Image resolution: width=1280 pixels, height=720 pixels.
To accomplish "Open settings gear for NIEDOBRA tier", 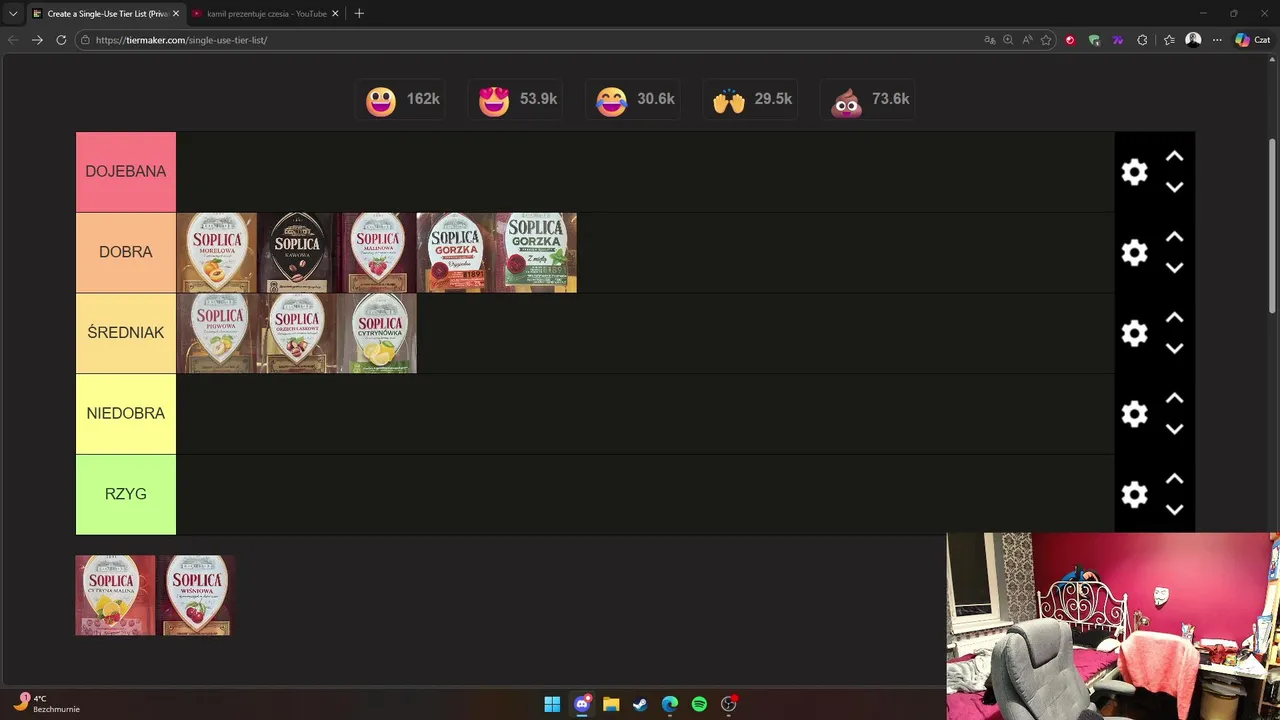I will point(1134,414).
